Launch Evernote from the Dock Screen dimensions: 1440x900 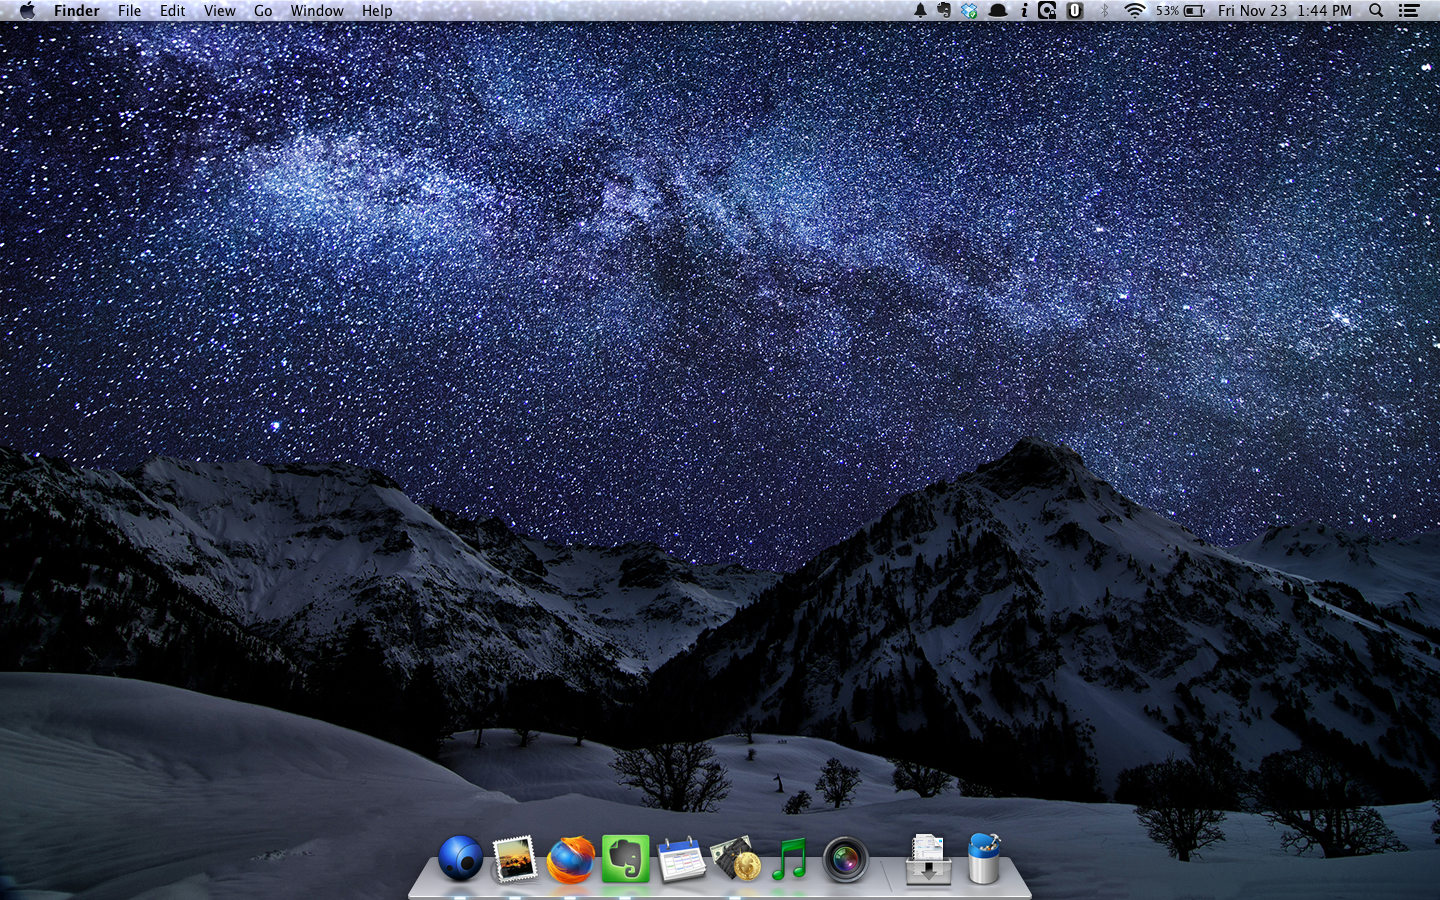pyautogui.click(x=626, y=859)
